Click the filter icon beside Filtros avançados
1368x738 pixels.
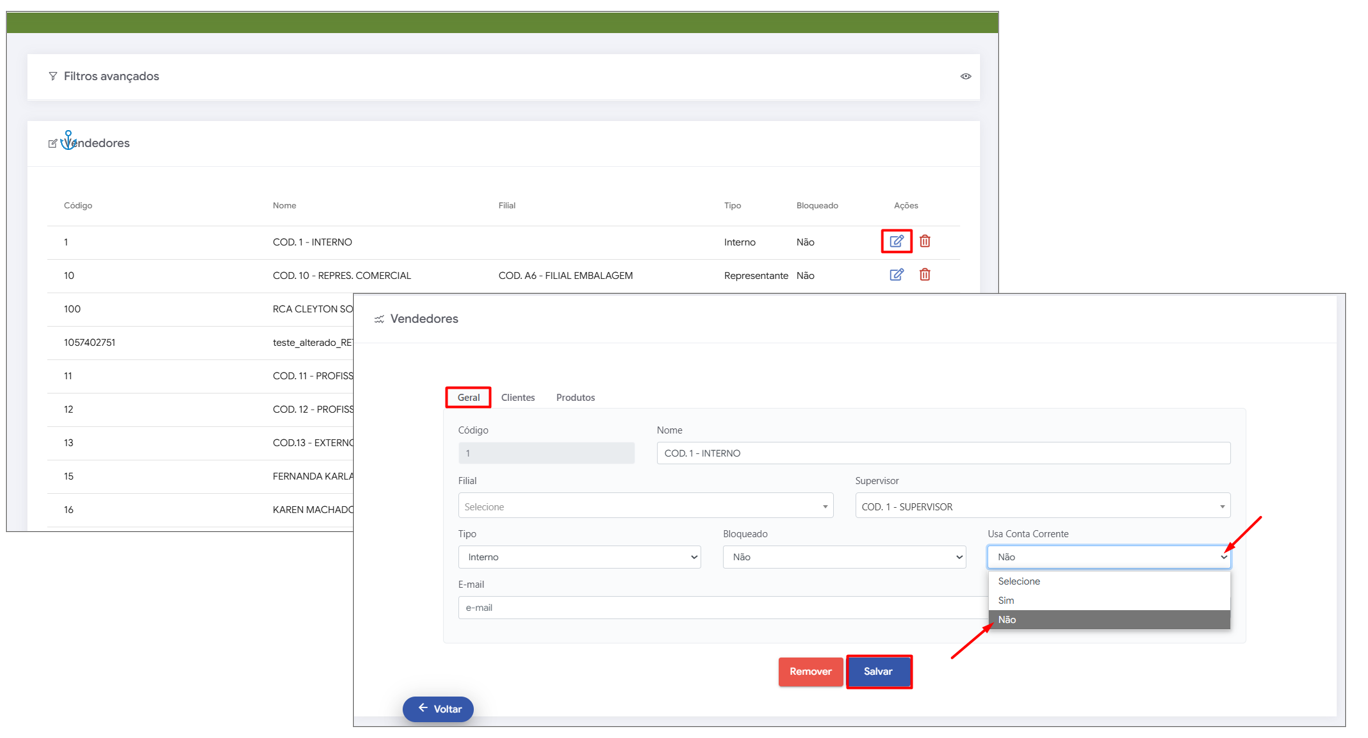(x=53, y=76)
